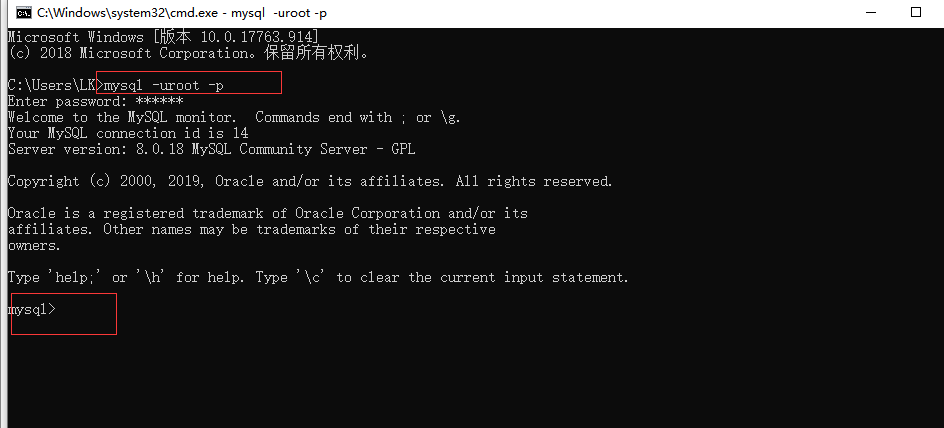Click 'Oracle is a registered trademark' line
Viewport: 944px width, 428px height.
click(268, 213)
